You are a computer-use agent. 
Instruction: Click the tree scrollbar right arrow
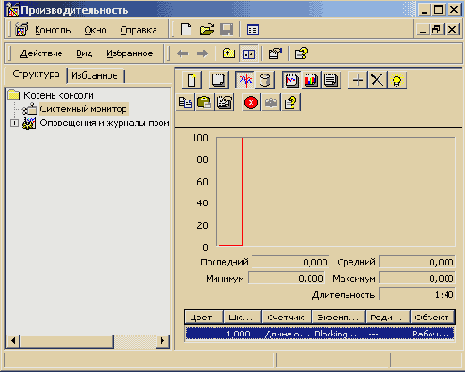[x=163, y=341]
